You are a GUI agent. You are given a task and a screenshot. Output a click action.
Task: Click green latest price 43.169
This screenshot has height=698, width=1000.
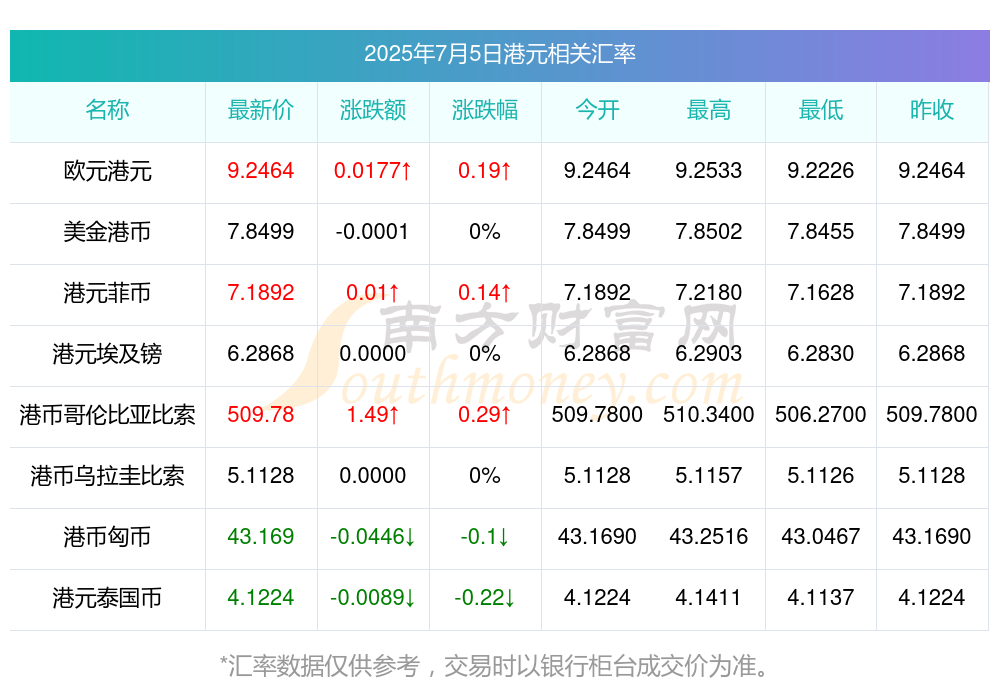[260, 536]
